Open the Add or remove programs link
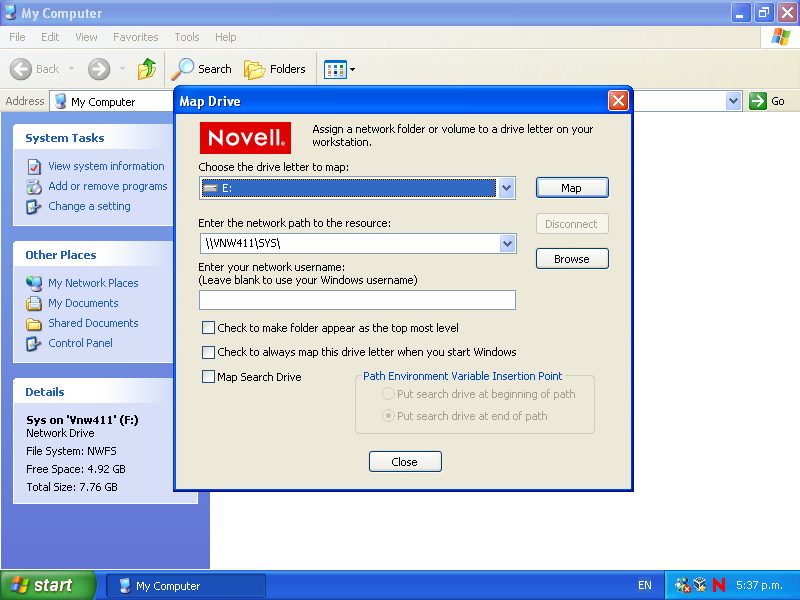 [108, 186]
